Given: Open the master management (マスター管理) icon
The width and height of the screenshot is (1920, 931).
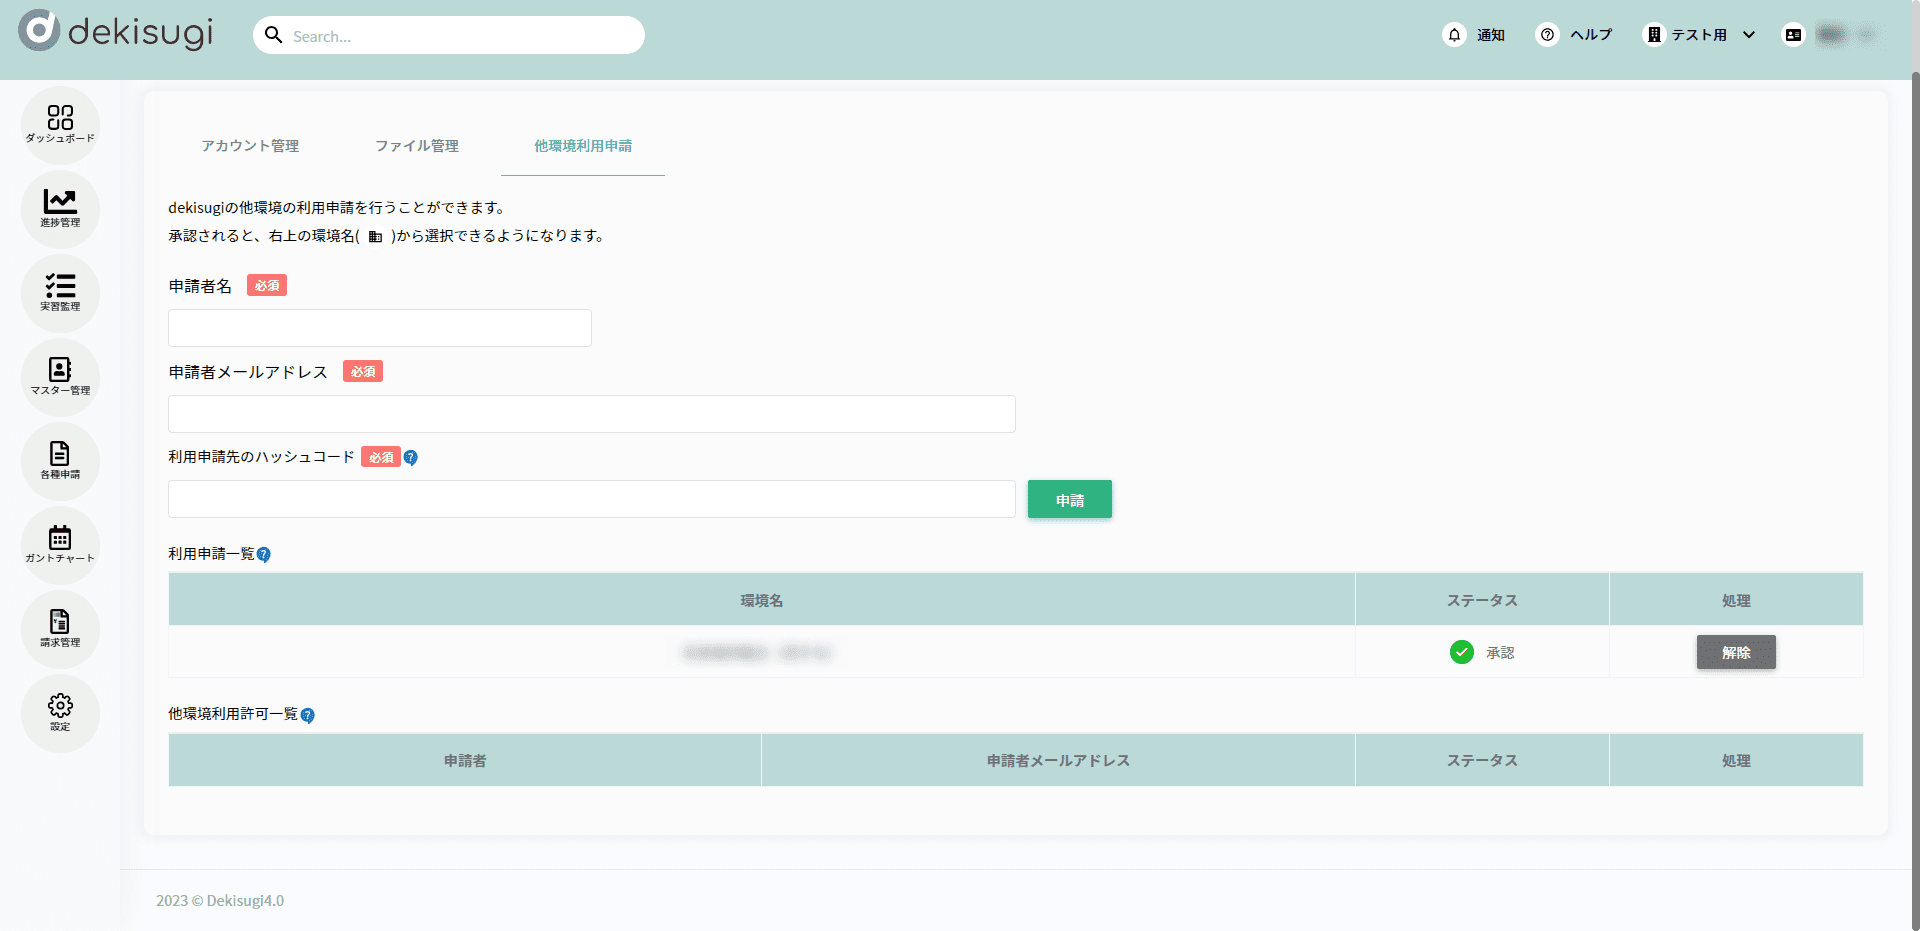Looking at the screenshot, I should [x=60, y=376].
